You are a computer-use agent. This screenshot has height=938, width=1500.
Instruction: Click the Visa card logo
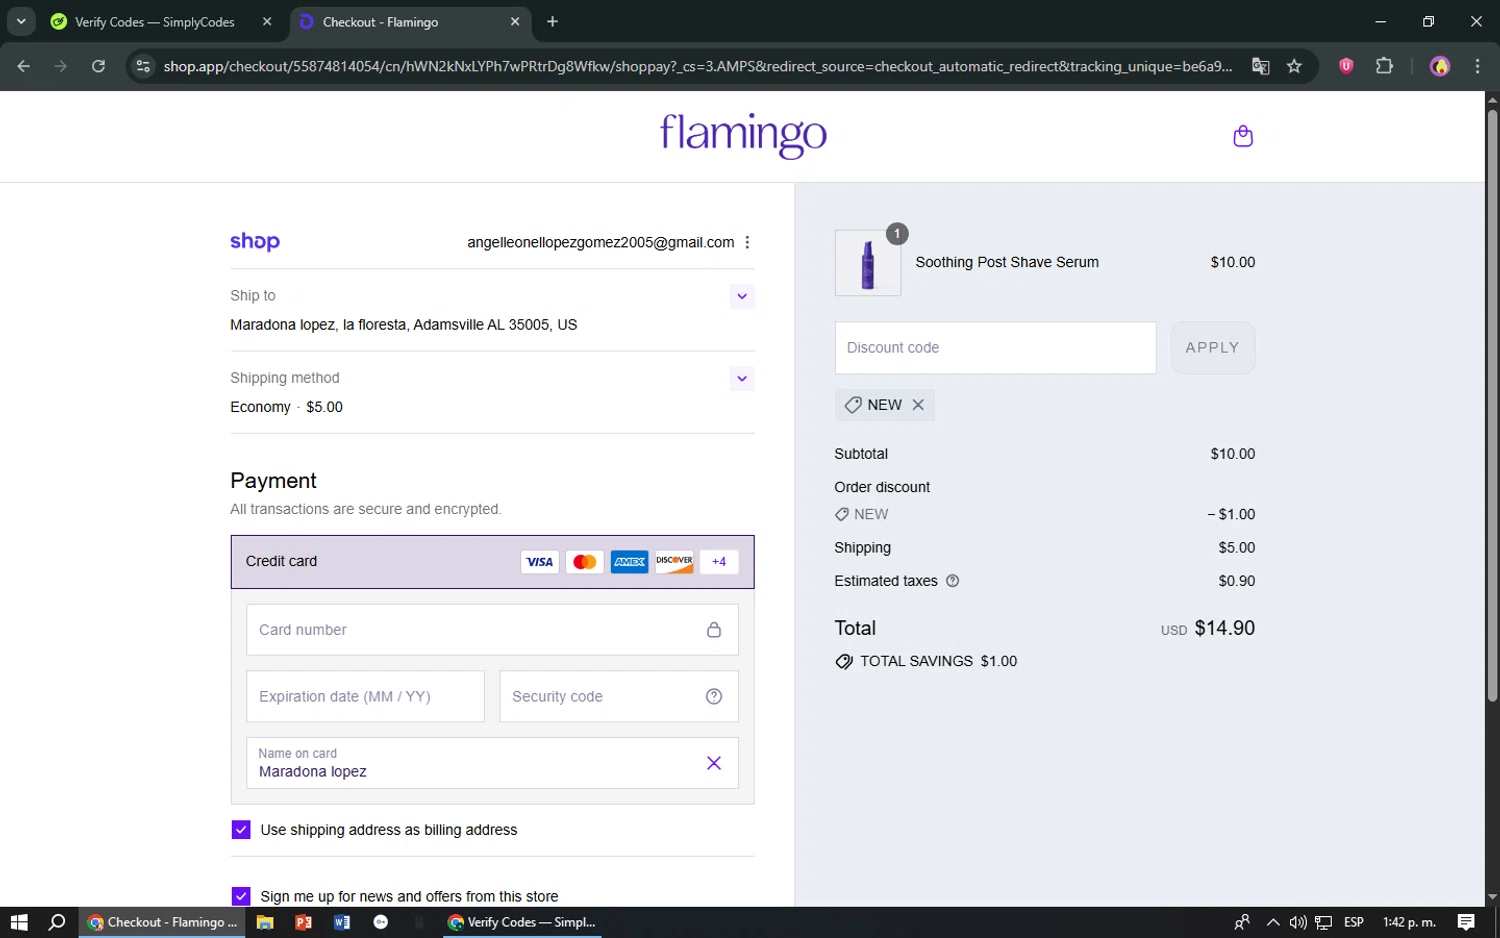click(540, 562)
